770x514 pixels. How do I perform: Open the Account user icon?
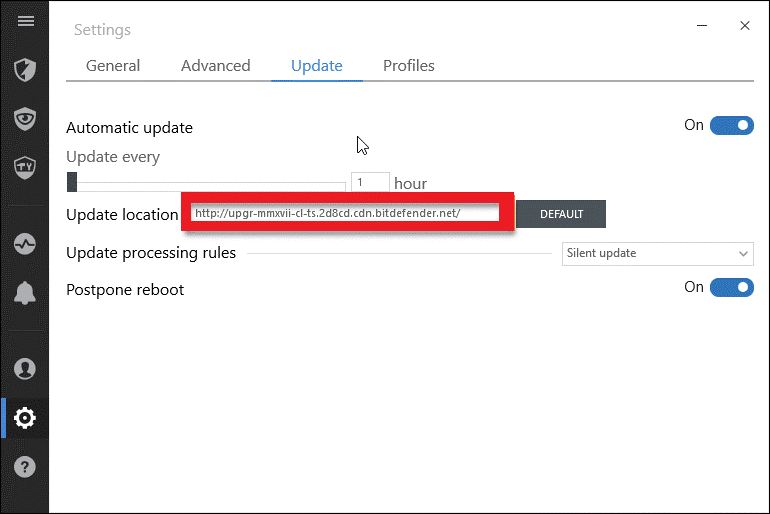[25, 369]
